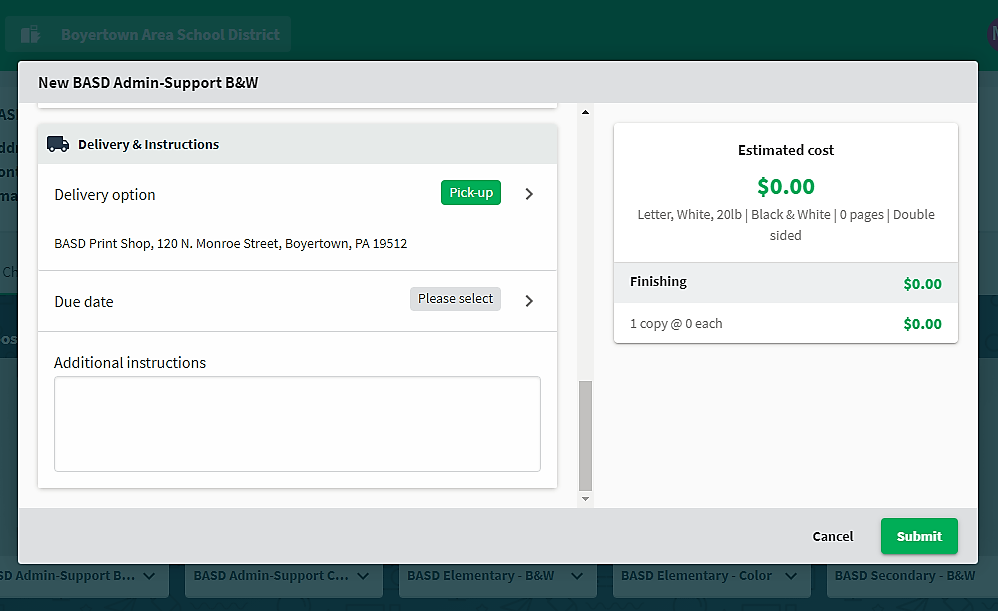Image resolution: width=998 pixels, height=611 pixels.
Task: Open the BASD Admin-Support C... dropdown
Action: (282, 576)
